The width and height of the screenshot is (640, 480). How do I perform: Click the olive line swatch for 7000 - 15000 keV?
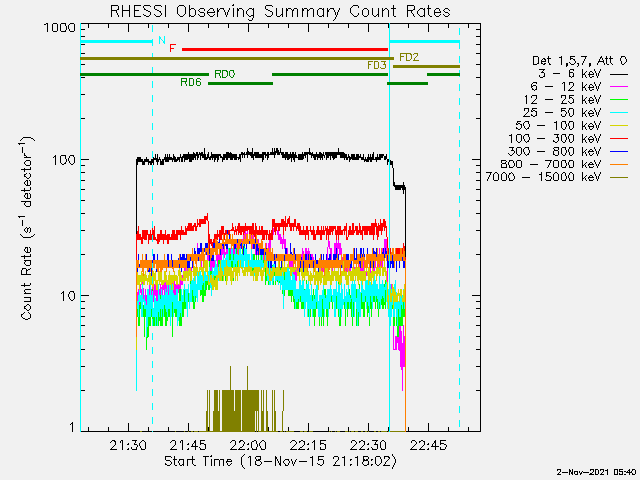pos(619,178)
